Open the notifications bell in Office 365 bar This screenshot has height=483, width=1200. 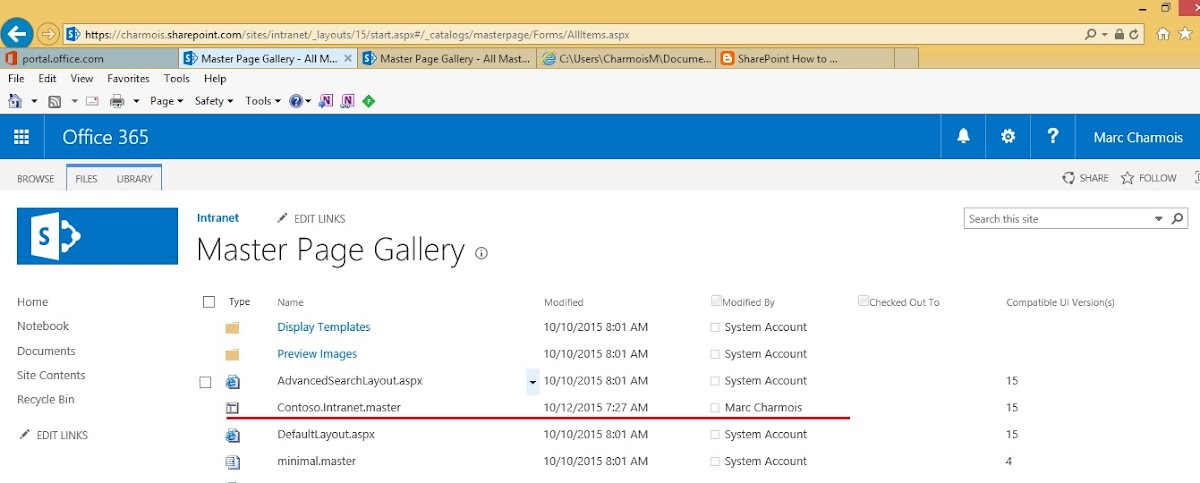(964, 137)
